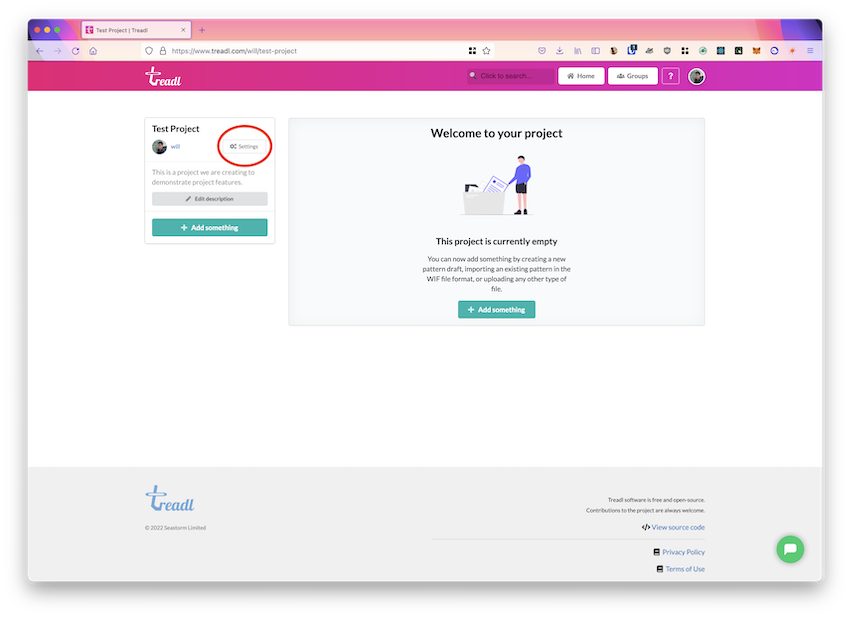Click 'This project is currently empty' text
The height and width of the screenshot is (618, 850).
[x=497, y=241]
